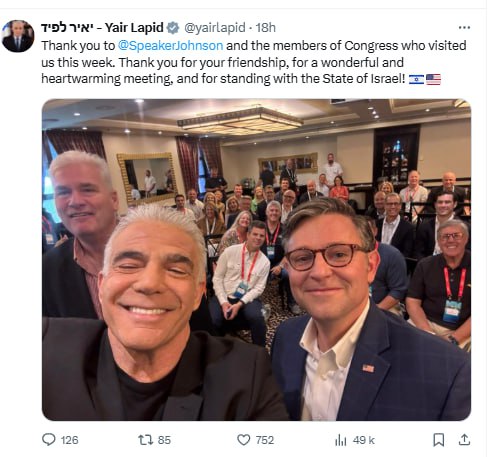The width and height of the screenshot is (488, 457).
Task: Click the 752 likes count
Action: point(265,440)
